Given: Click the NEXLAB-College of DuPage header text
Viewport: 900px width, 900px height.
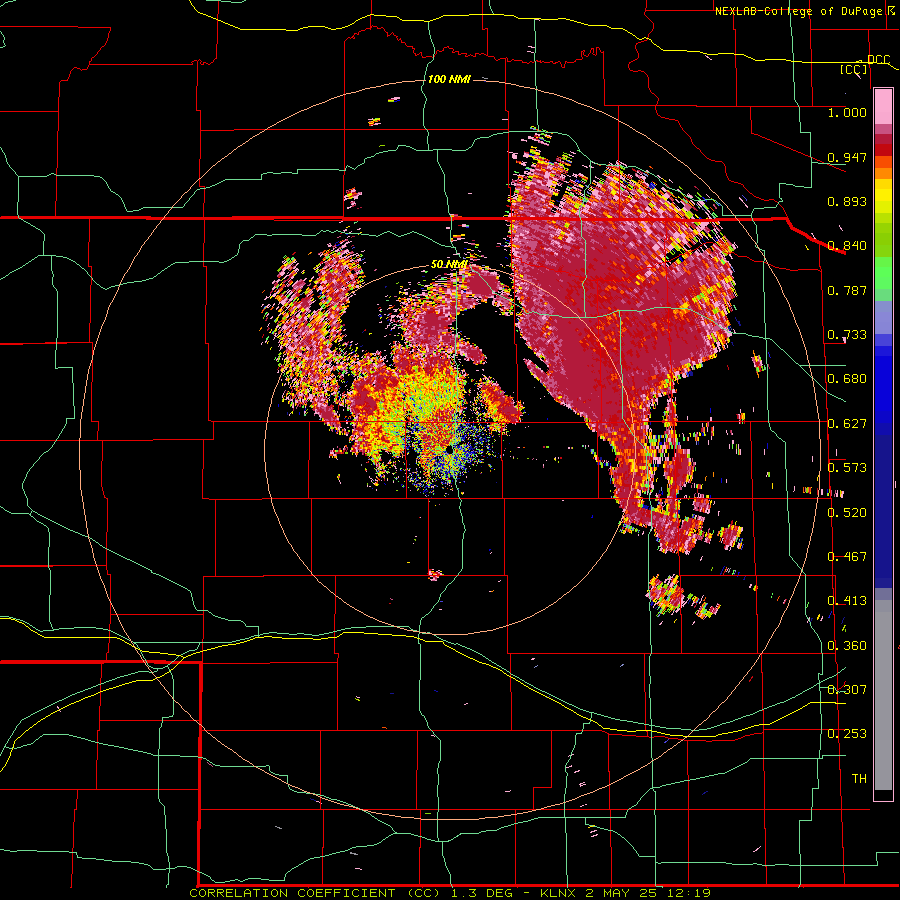Looking at the screenshot, I should pos(798,11).
